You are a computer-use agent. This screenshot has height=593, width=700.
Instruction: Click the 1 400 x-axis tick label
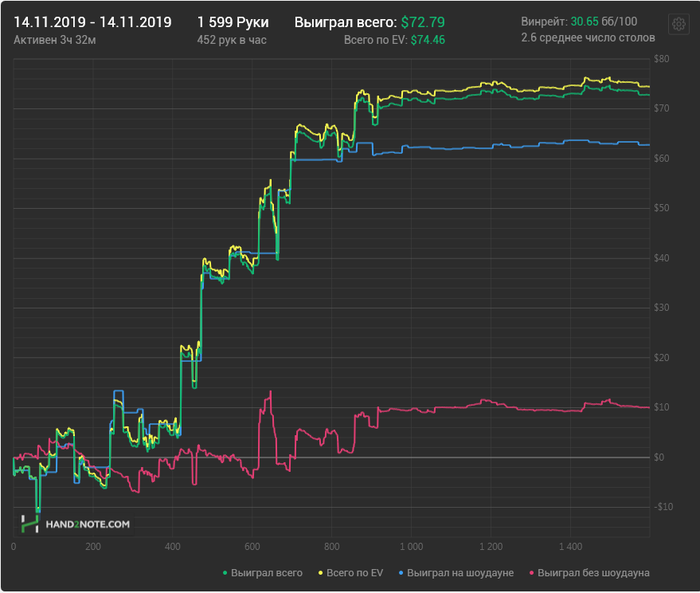(571, 547)
